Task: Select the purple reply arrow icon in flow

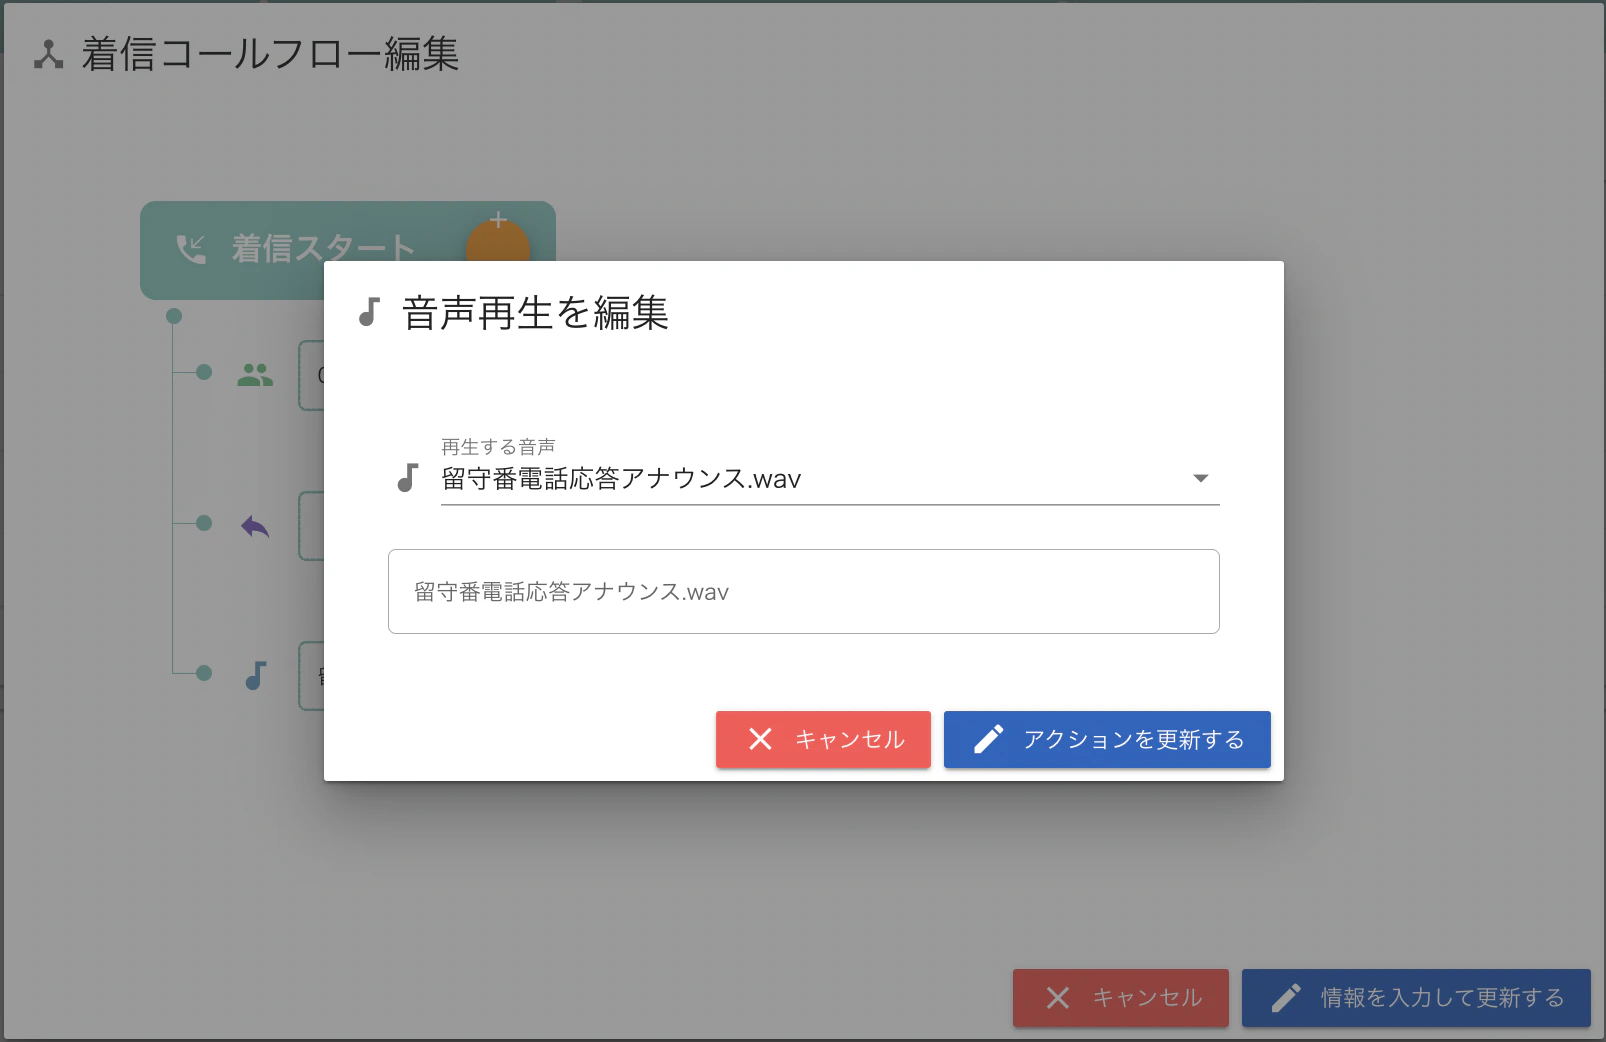Action: tap(255, 526)
